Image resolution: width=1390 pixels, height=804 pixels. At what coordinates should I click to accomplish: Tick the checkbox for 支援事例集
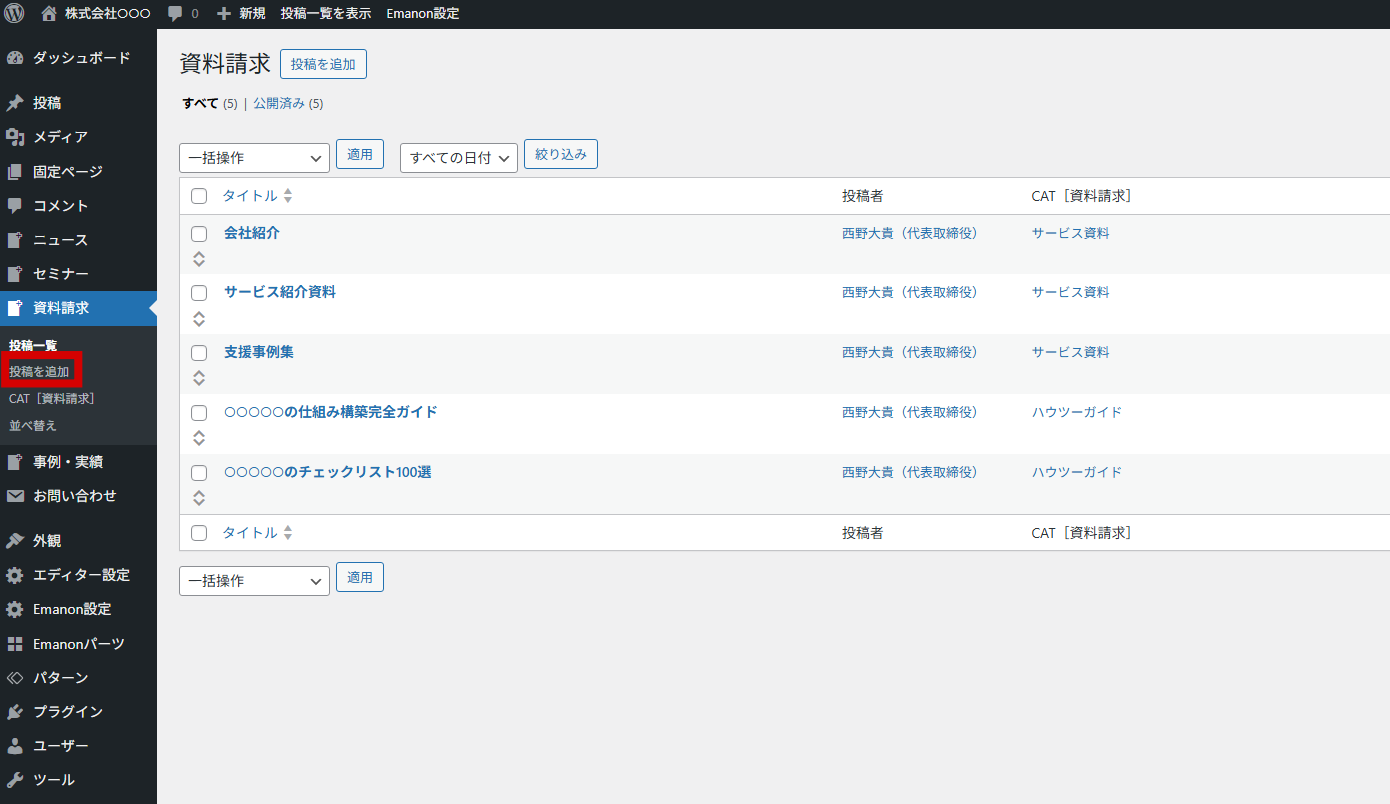[199, 353]
